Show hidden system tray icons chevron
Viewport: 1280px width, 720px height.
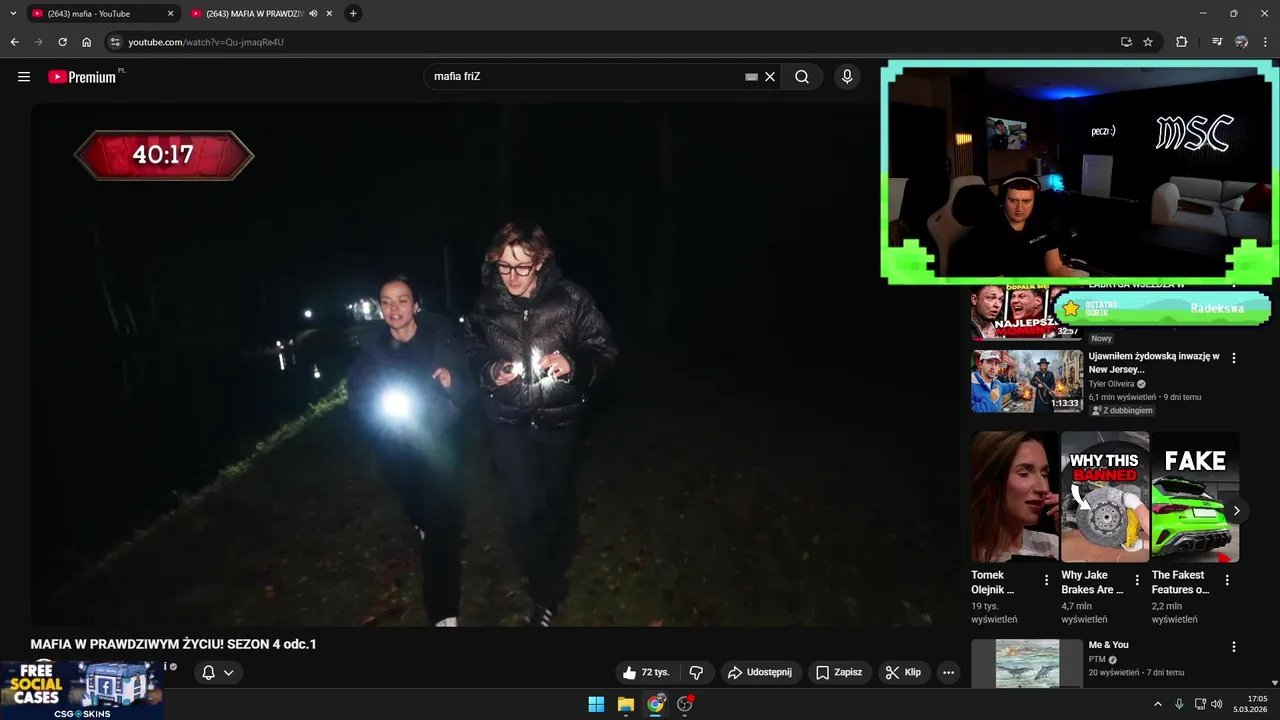(1158, 704)
